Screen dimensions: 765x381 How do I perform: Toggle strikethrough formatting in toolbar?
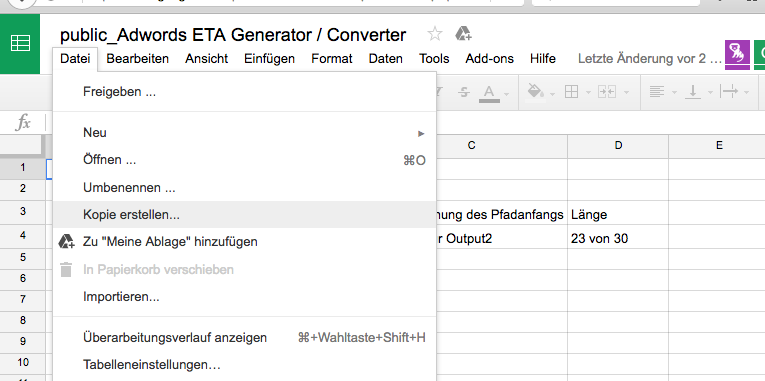pos(464,92)
